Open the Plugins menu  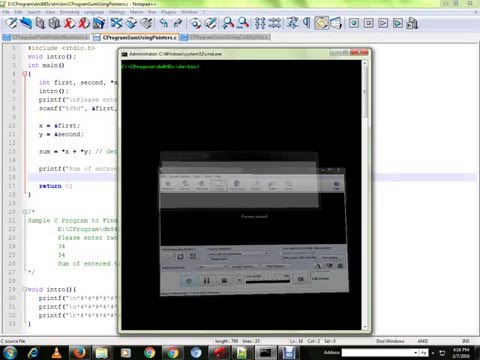tap(168, 12)
